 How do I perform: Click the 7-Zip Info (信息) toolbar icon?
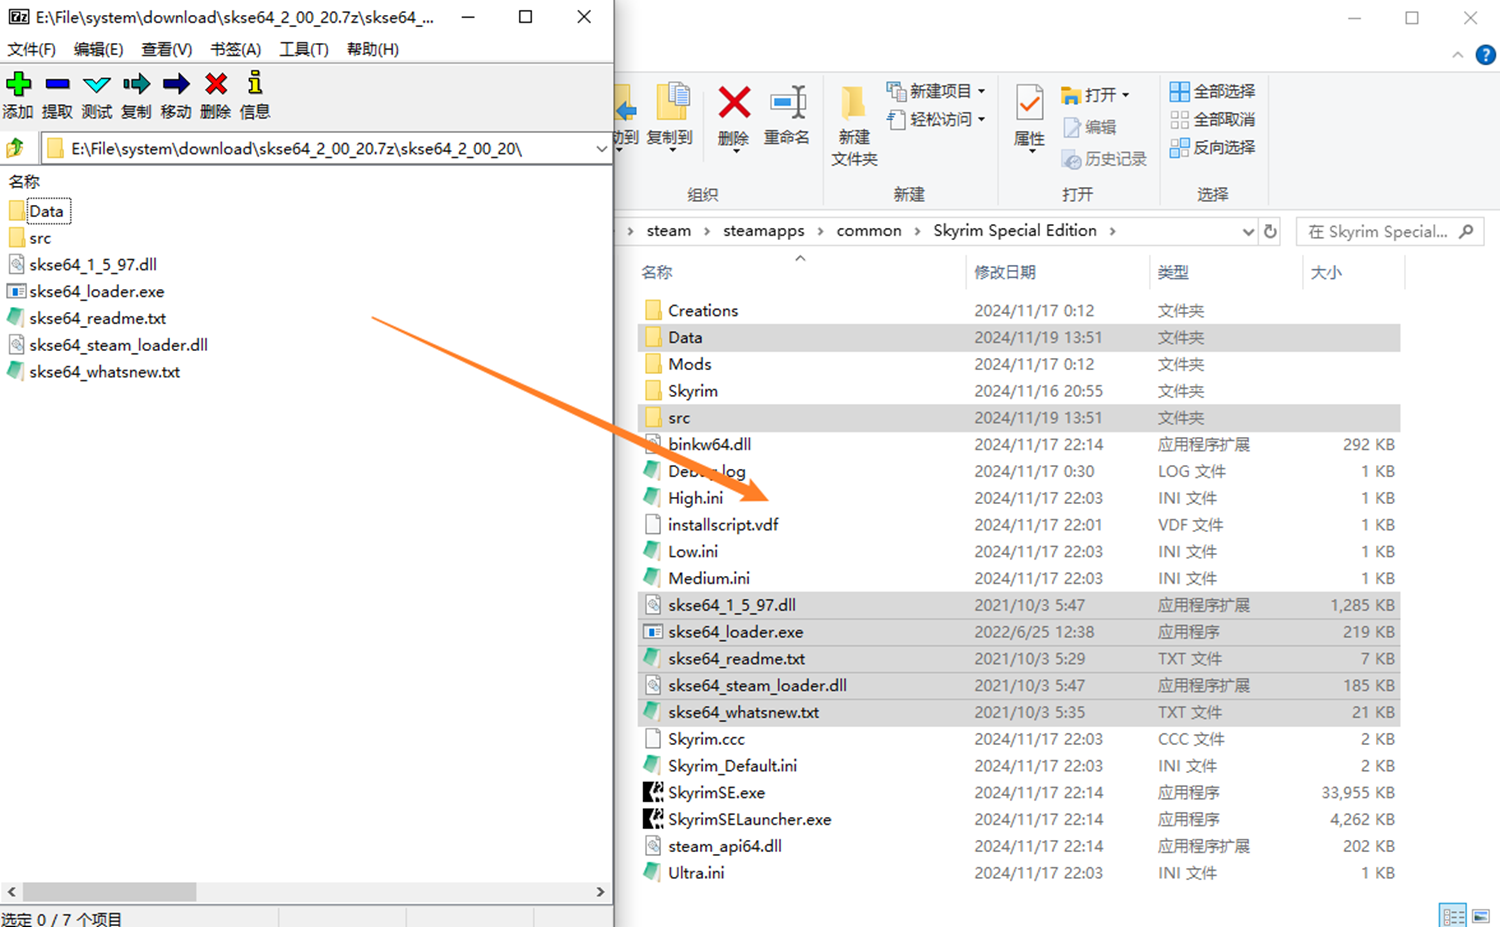(x=255, y=85)
